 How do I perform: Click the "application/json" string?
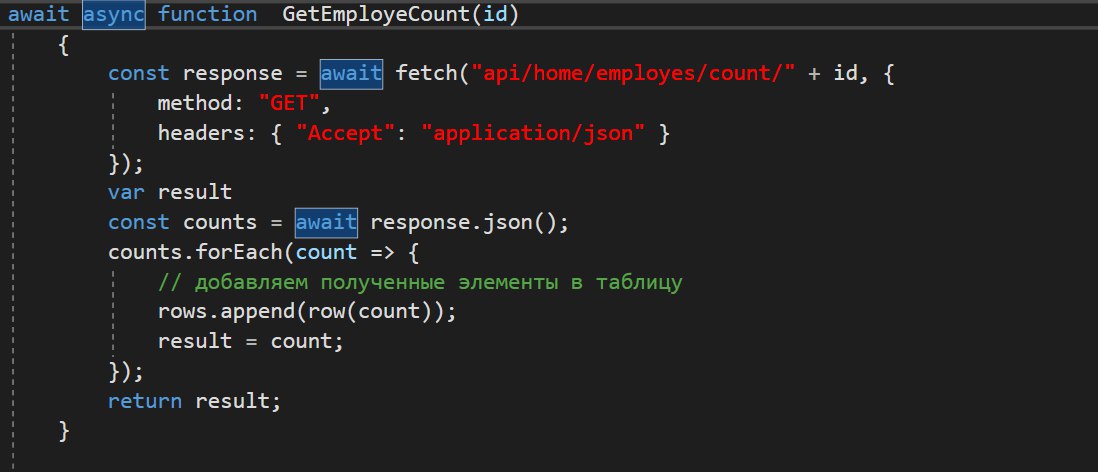click(532, 133)
